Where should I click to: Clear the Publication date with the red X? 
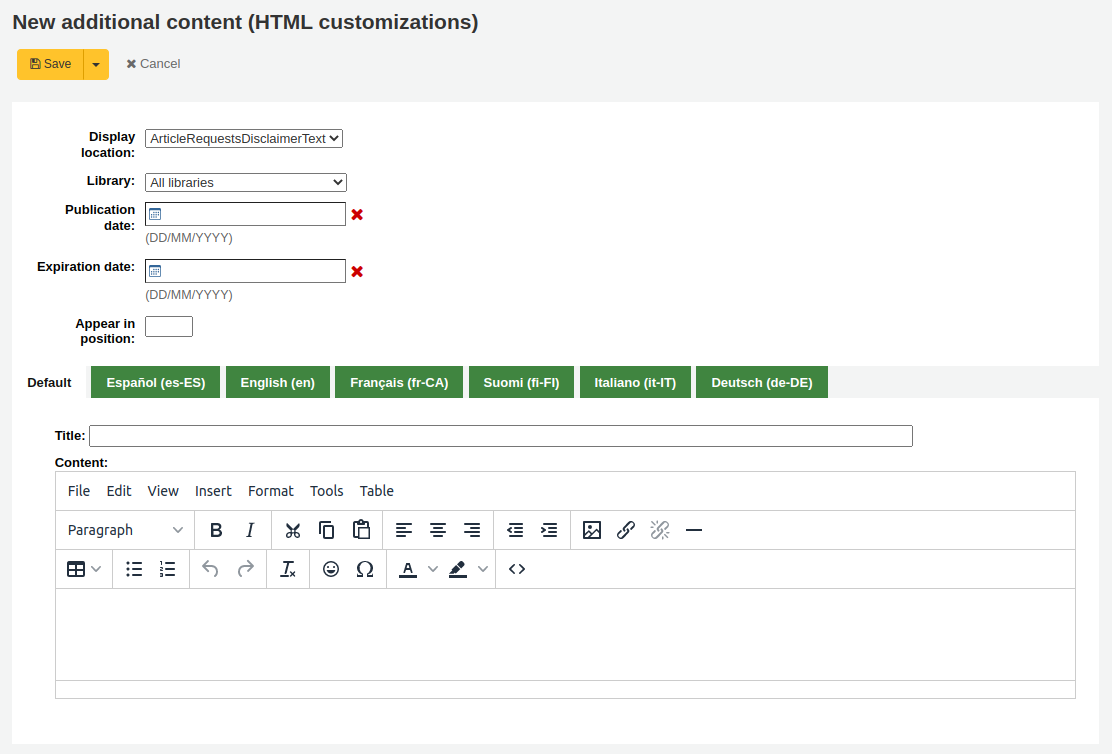[x=357, y=214]
